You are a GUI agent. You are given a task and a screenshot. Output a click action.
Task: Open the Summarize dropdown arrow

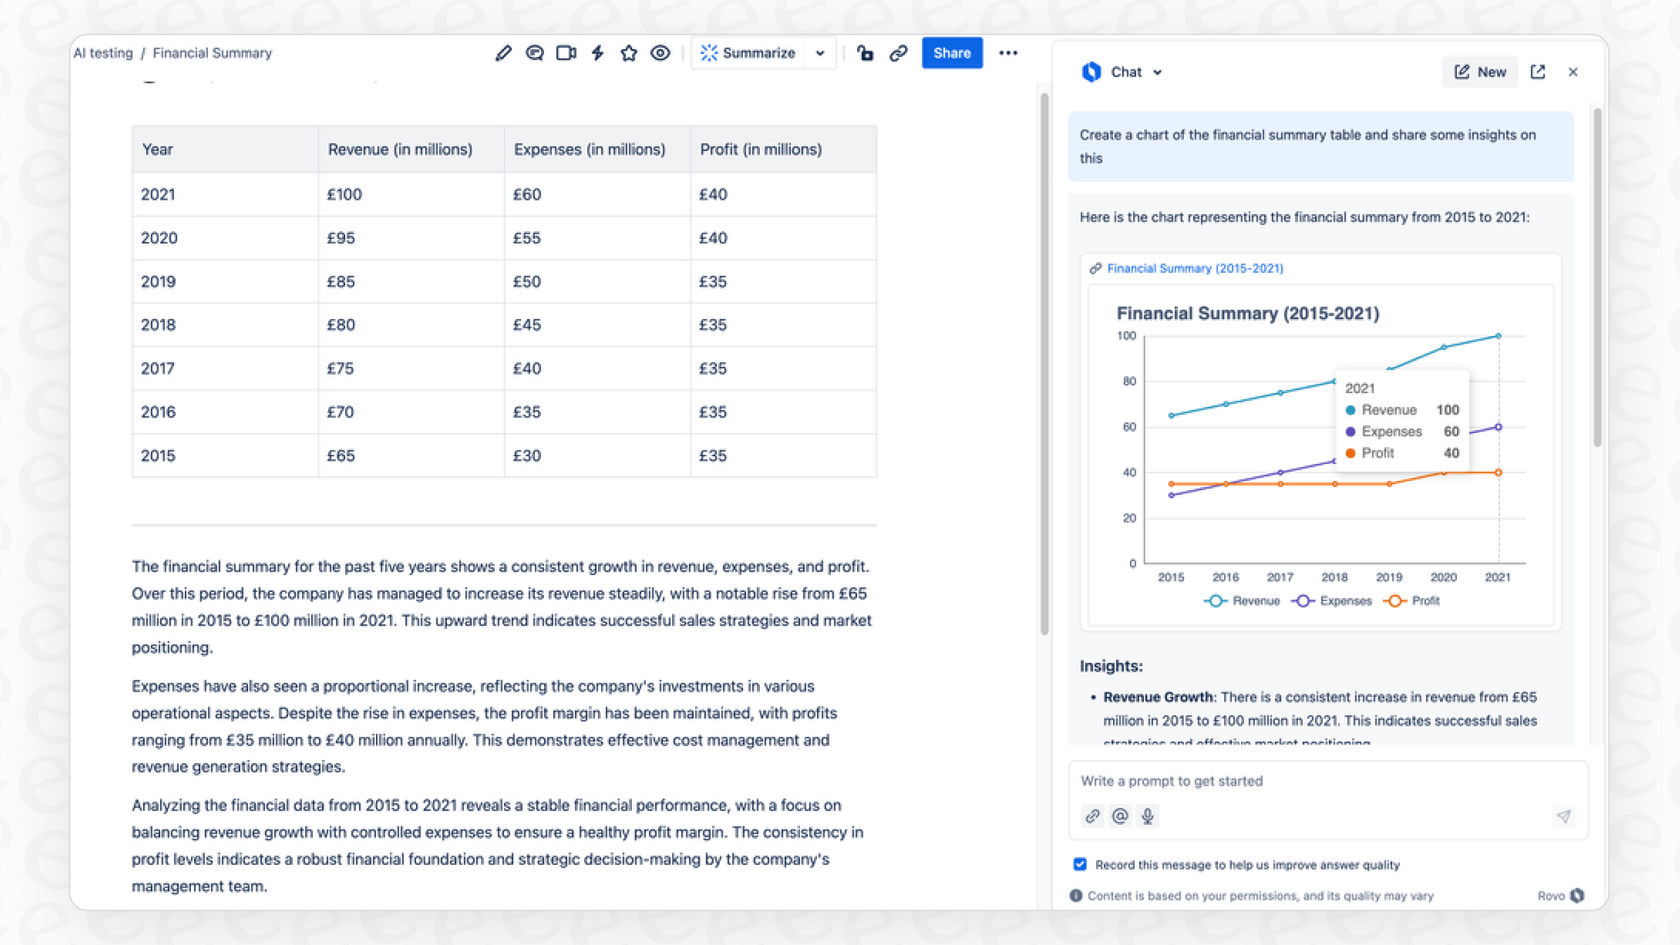819,53
